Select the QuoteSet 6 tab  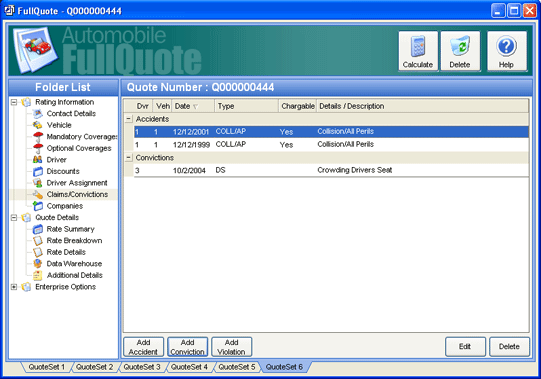tap(285, 367)
